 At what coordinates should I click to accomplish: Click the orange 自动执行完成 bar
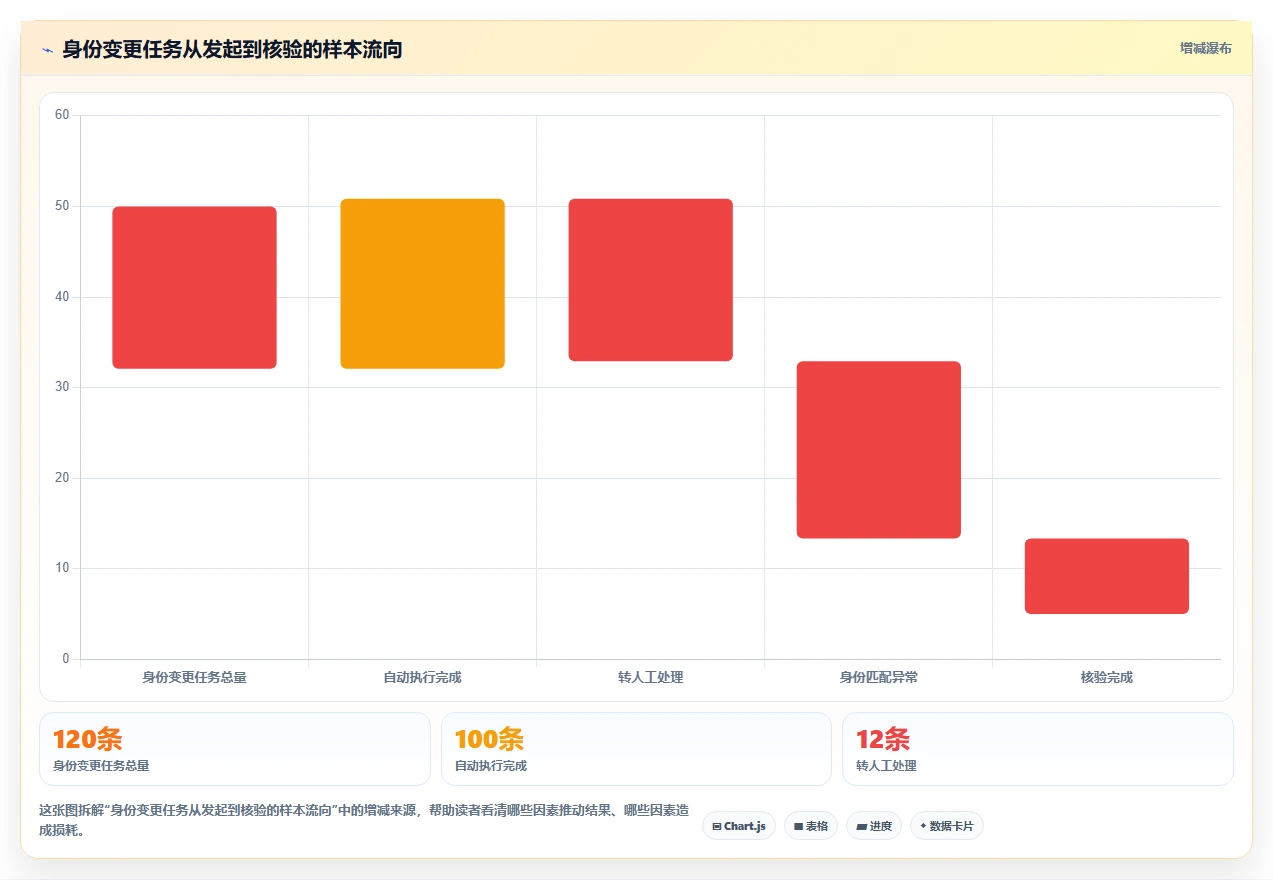click(422, 284)
